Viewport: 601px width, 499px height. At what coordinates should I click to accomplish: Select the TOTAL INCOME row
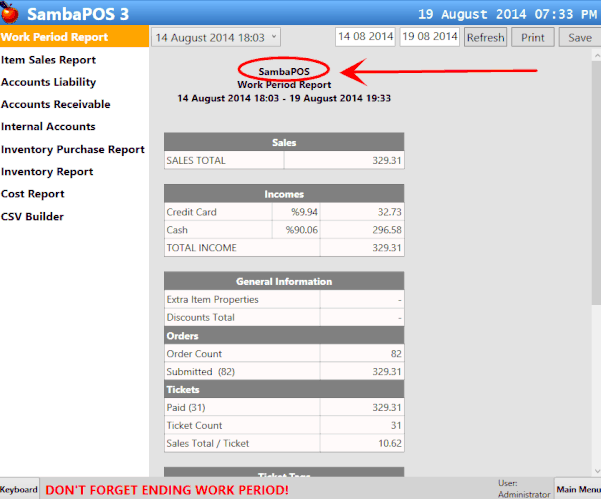coord(284,248)
